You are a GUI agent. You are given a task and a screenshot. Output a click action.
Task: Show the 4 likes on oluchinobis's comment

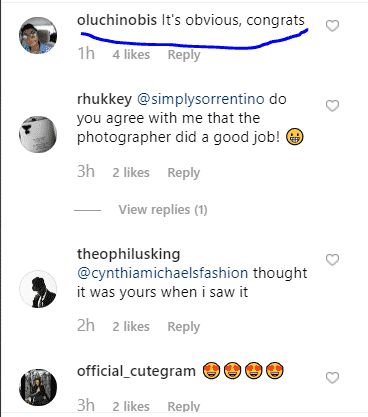click(131, 55)
